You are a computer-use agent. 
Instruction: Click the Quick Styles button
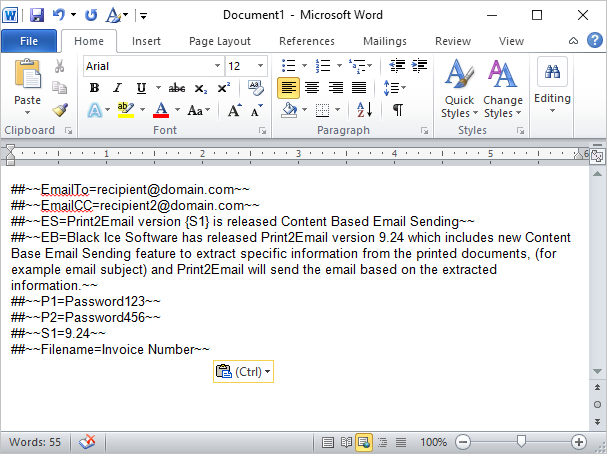459,89
